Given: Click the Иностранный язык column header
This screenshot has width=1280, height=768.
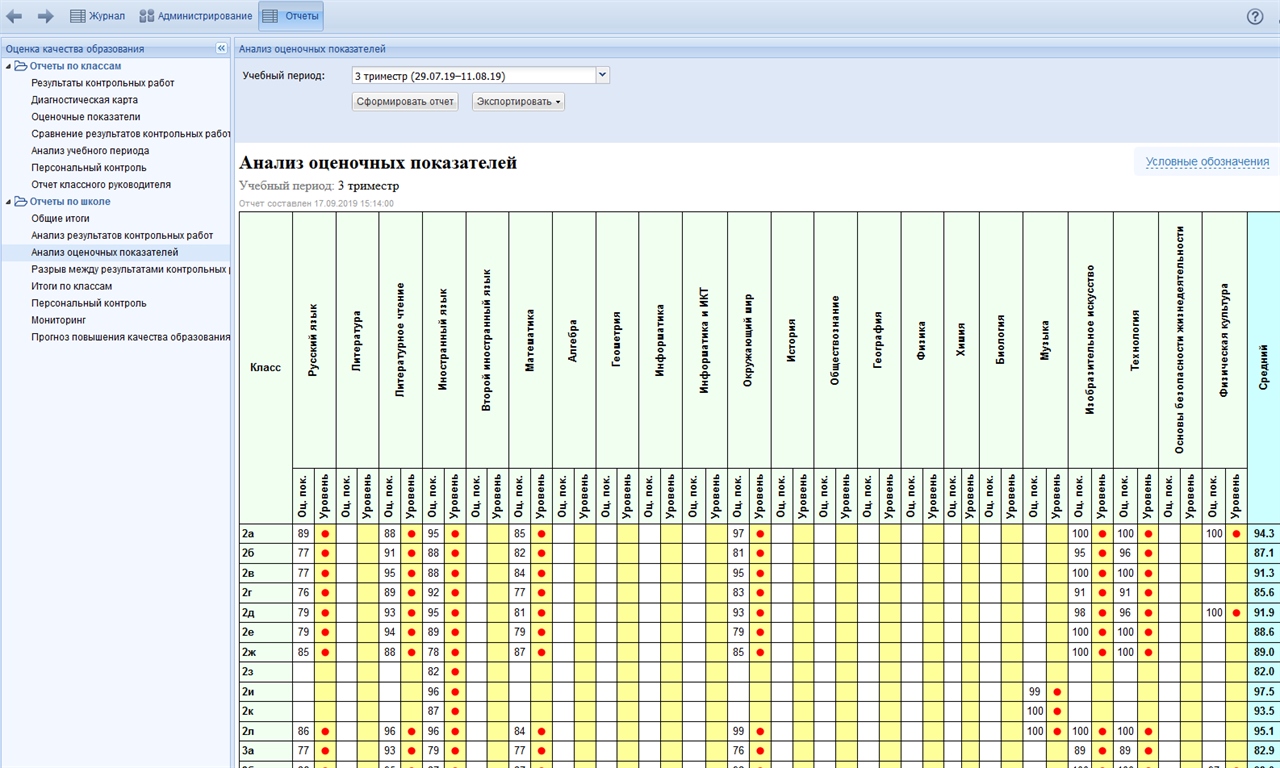Looking at the screenshot, I should pyautogui.click(x=443, y=339).
